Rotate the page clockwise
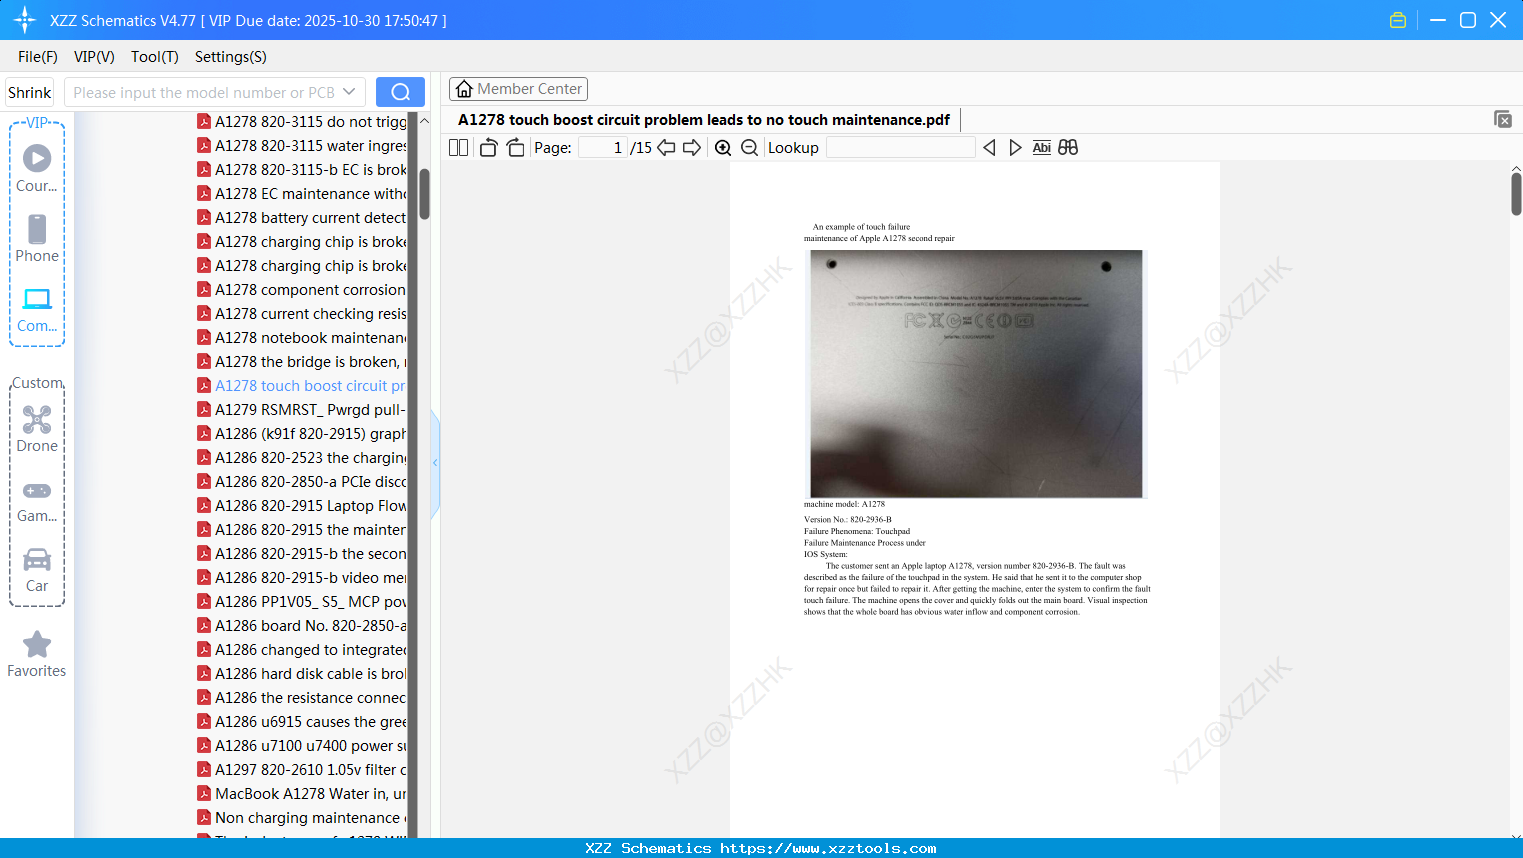Screen dimensions: 1523x858 (515, 148)
